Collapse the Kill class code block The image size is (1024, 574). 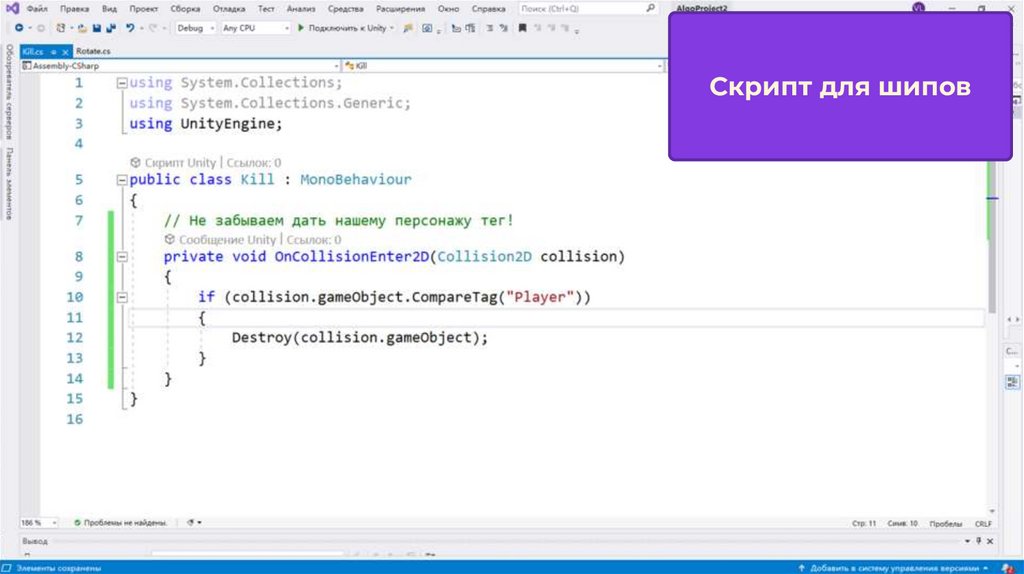click(122, 180)
